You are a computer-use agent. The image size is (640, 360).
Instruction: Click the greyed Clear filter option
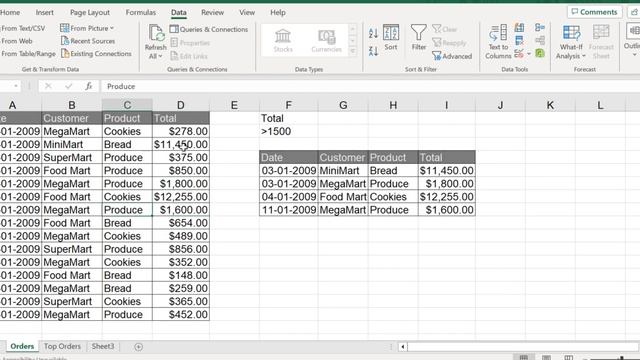coord(444,29)
